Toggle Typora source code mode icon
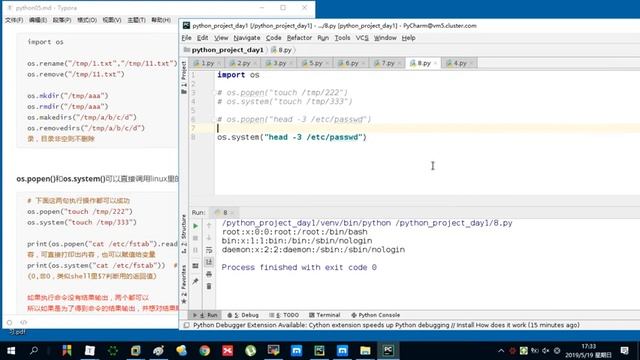The height and width of the screenshot is (360, 640). pos(24,322)
